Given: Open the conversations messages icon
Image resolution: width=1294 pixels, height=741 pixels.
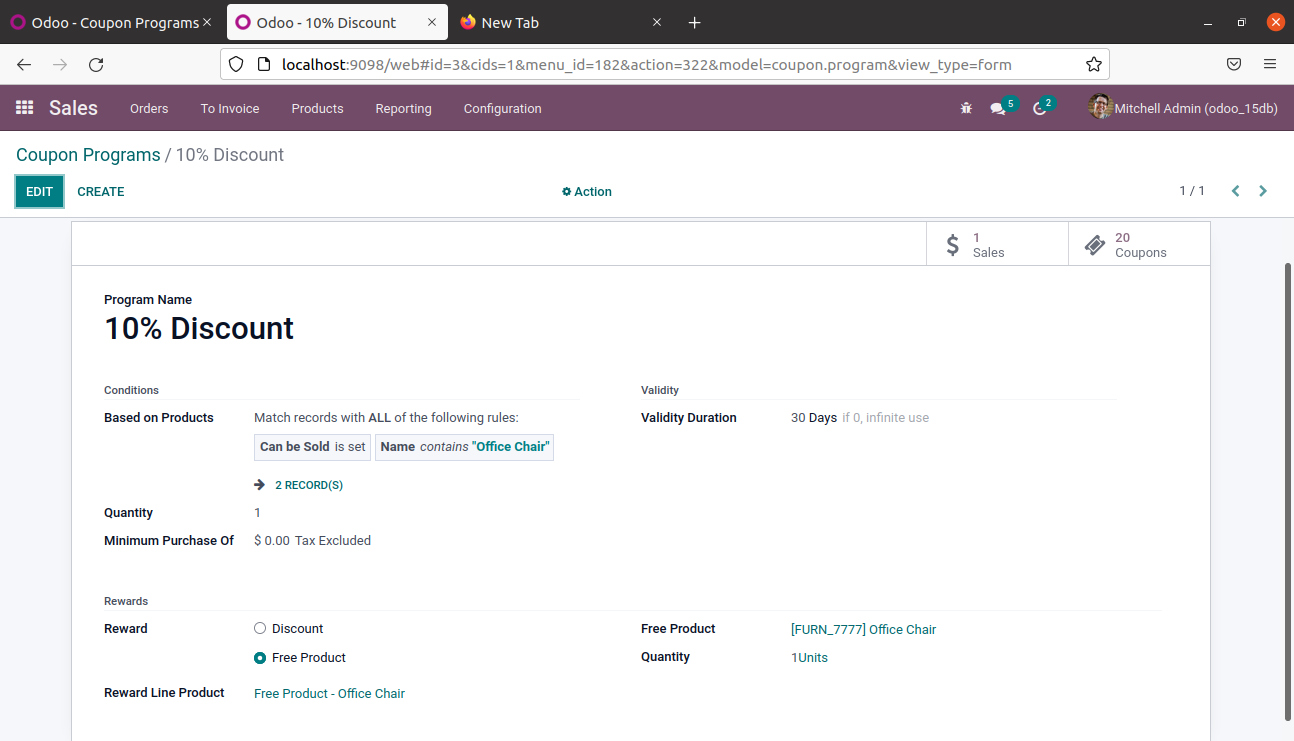Looking at the screenshot, I should click(x=998, y=108).
